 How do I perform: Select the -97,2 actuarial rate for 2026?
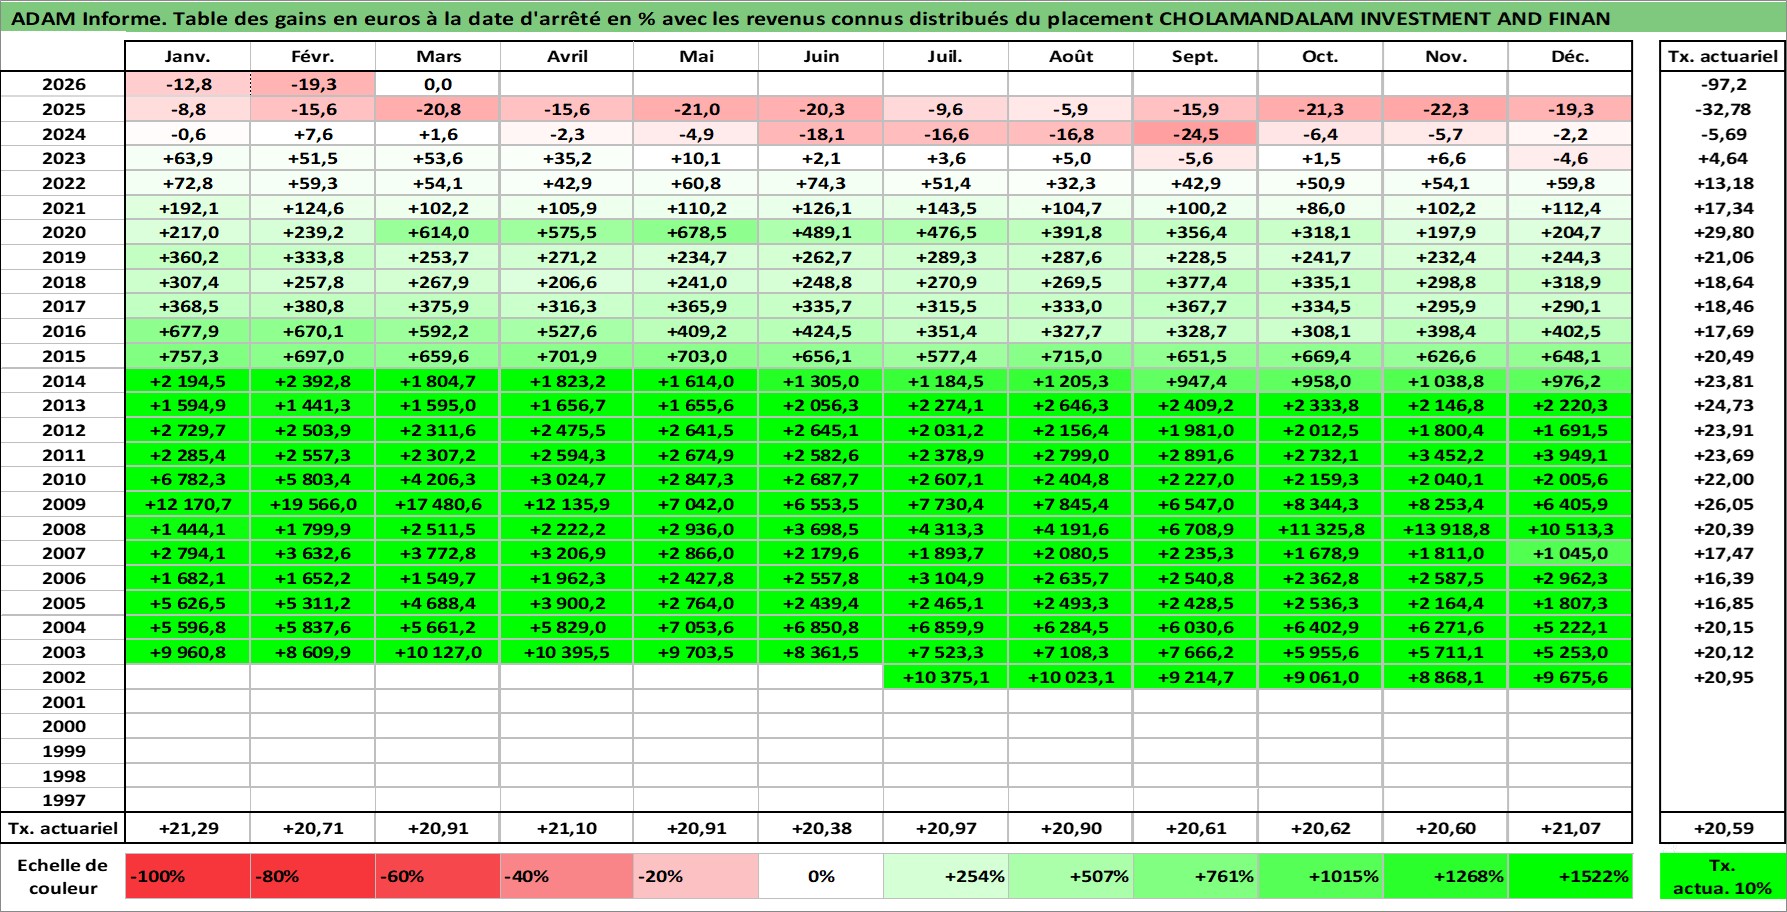point(1723,84)
